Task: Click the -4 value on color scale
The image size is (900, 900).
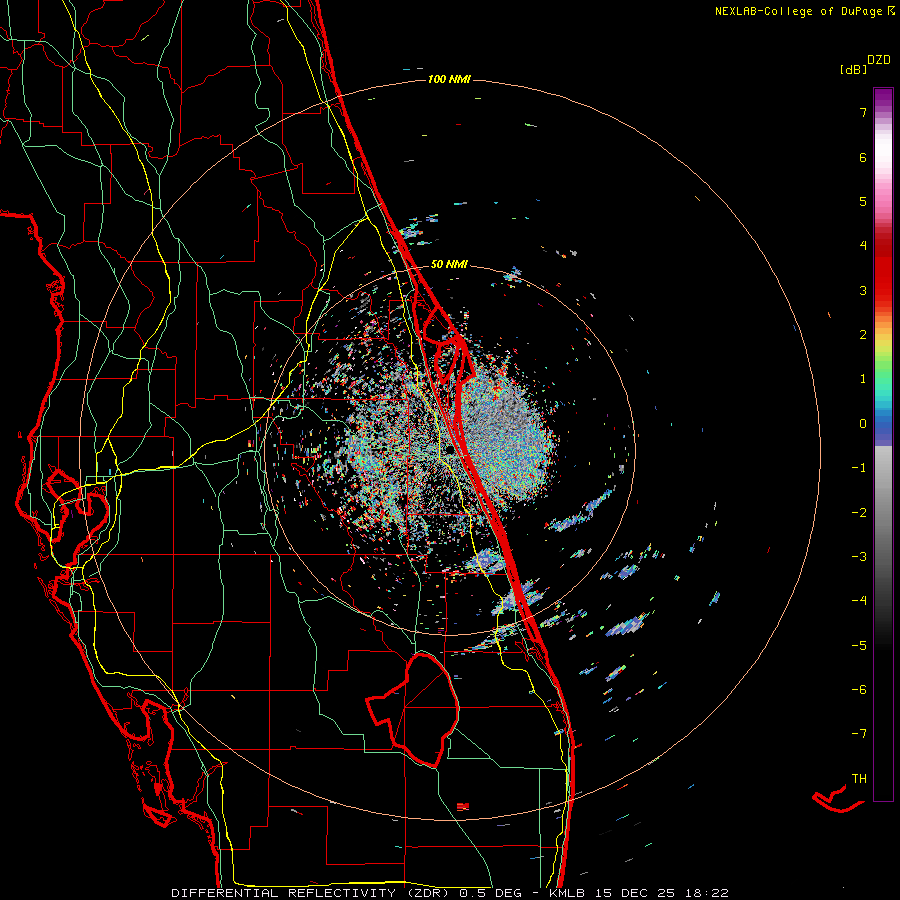Action: pos(859,601)
